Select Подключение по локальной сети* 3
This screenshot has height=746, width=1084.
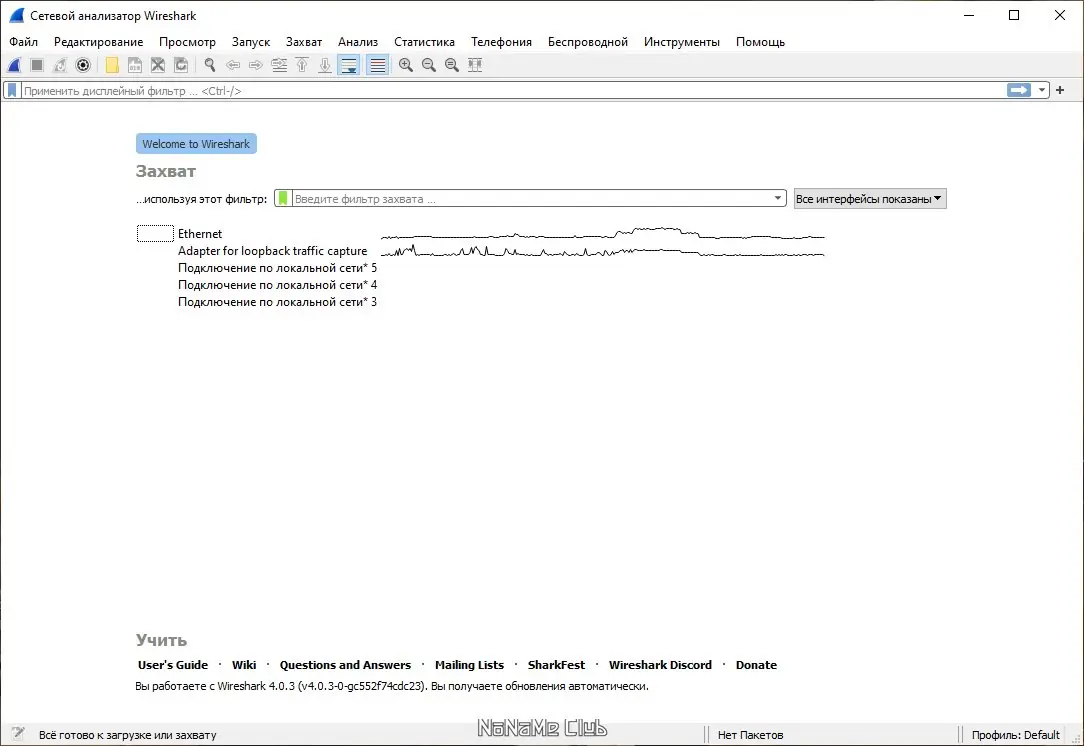[277, 301]
